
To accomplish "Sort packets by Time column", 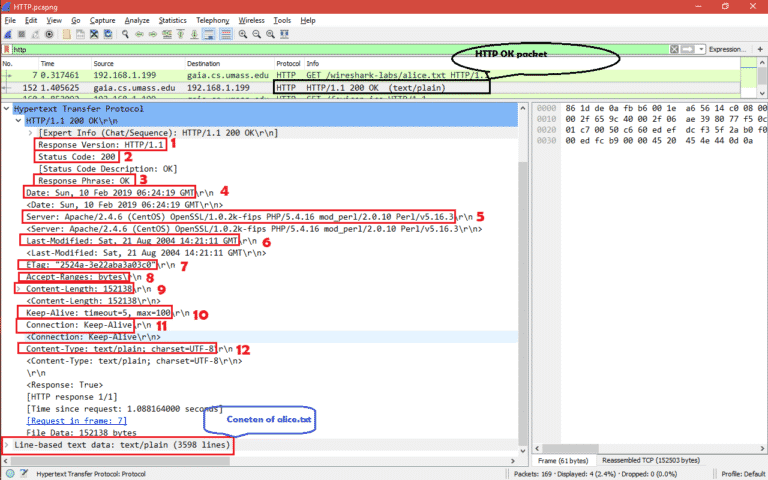I will [65, 64].
